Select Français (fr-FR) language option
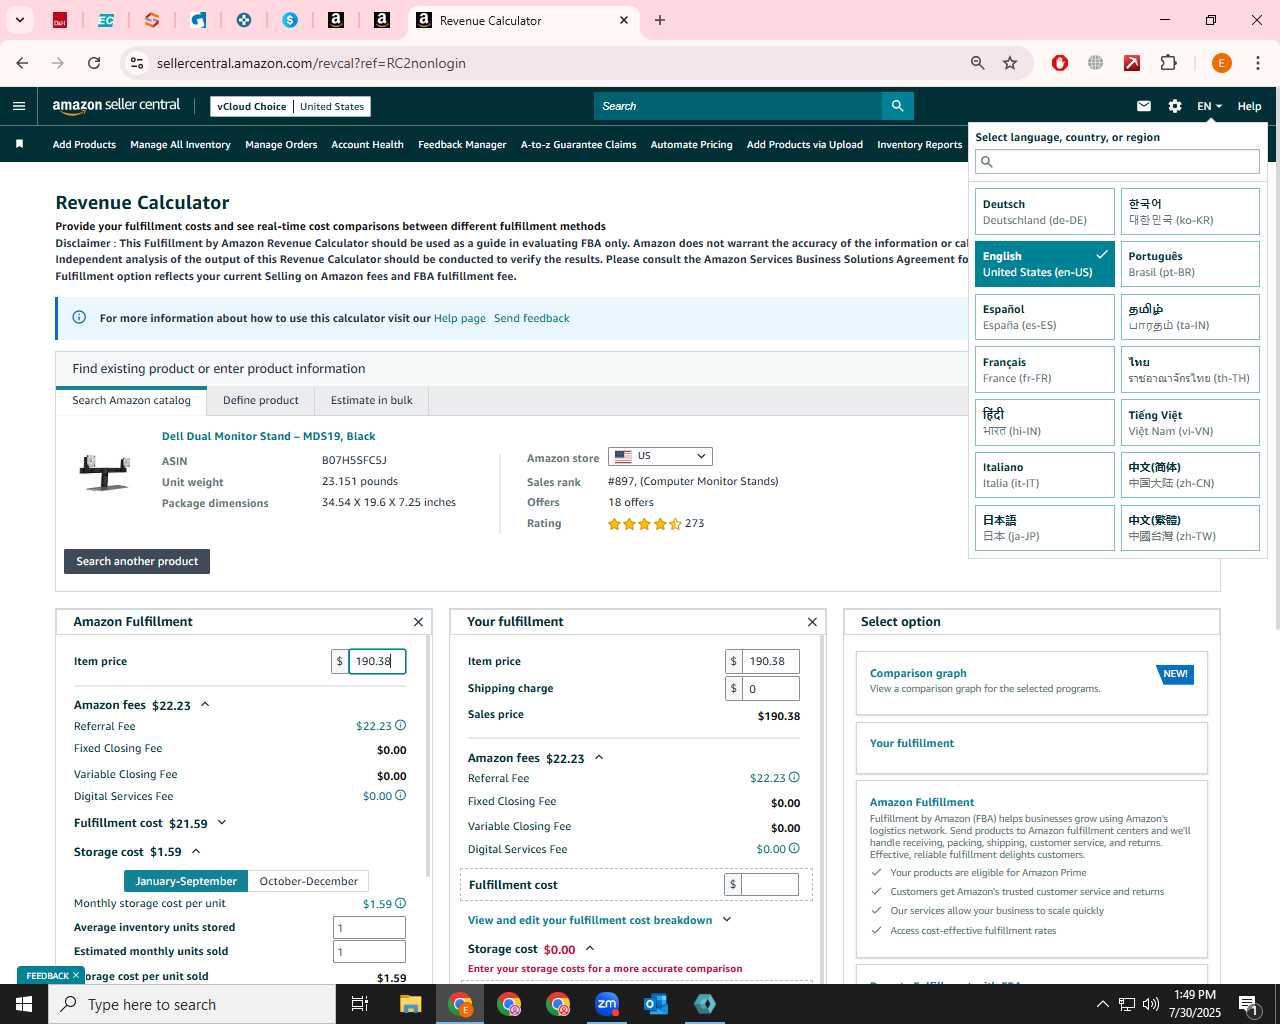 1044,370
